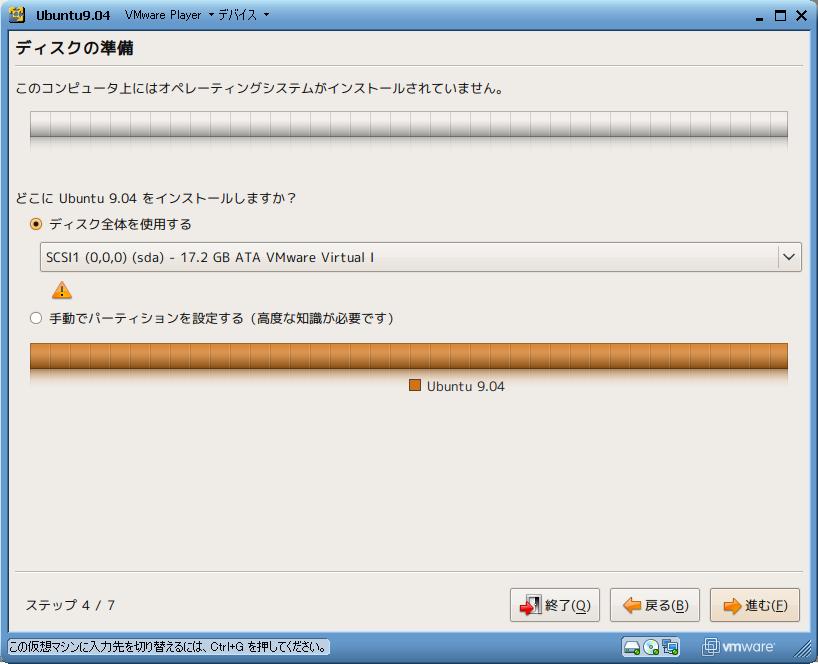This screenshot has height=664, width=818.
Task: Click the Ctrl+G input switch hint text
Action: 168,647
